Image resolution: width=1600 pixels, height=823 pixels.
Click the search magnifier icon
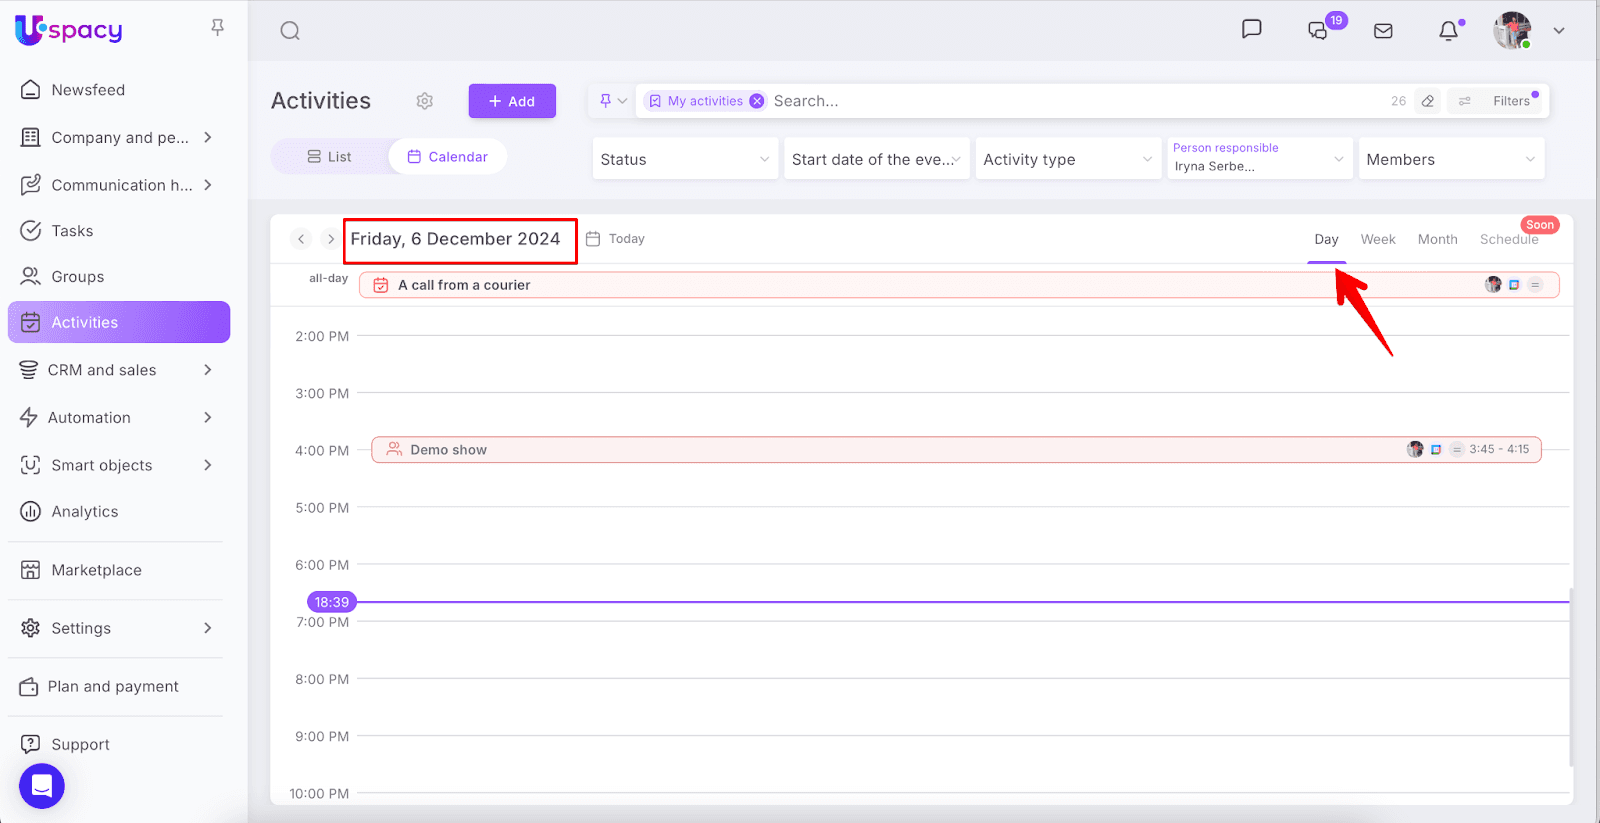point(290,31)
